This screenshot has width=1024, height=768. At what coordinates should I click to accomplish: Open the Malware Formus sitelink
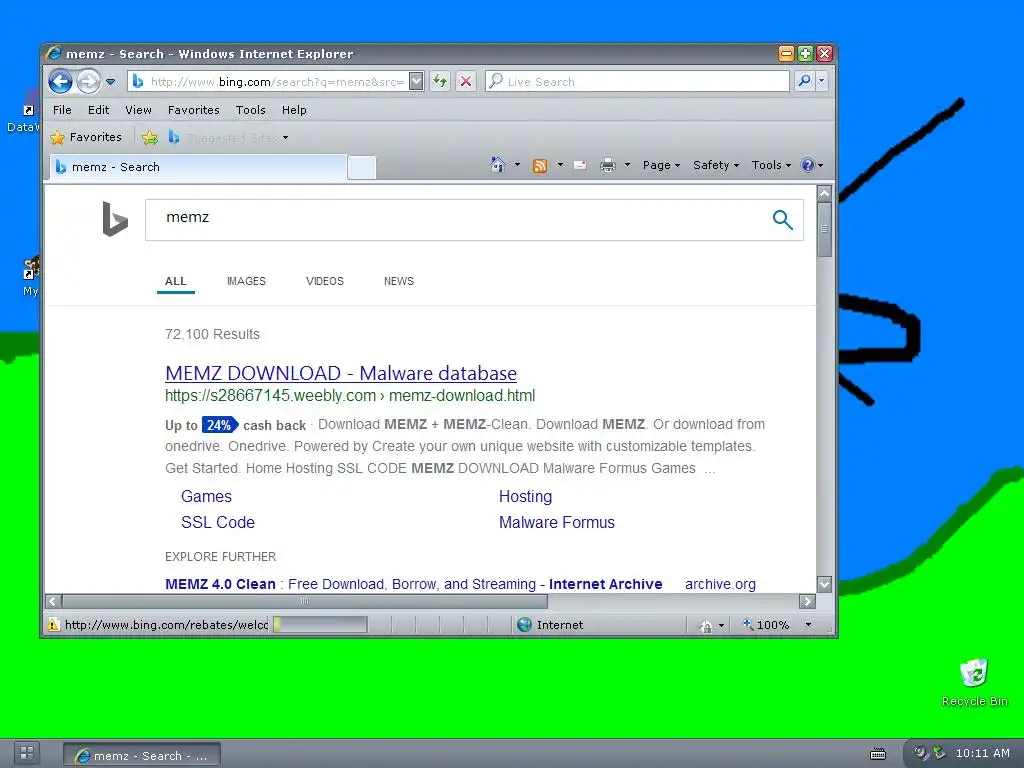point(556,522)
